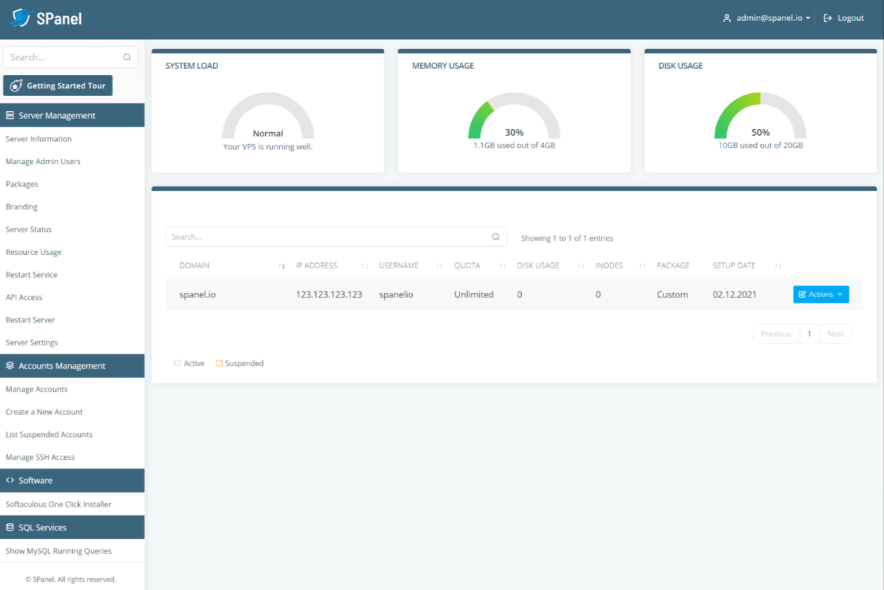Select Server Settings in the sidebar
This screenshot has height=590, width=884.
click(x=30, y=342)
